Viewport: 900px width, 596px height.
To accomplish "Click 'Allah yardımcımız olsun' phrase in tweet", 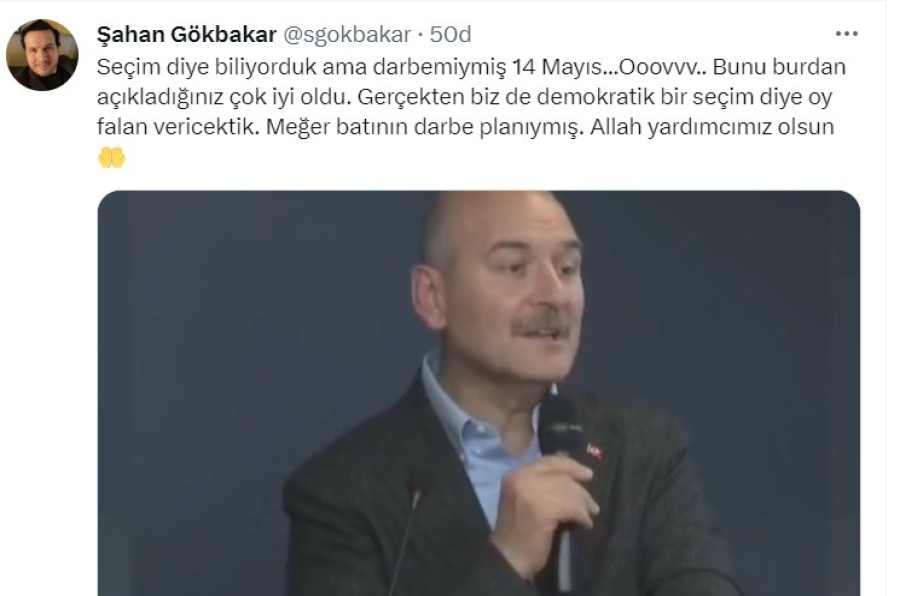I will (x=712, y=127).
